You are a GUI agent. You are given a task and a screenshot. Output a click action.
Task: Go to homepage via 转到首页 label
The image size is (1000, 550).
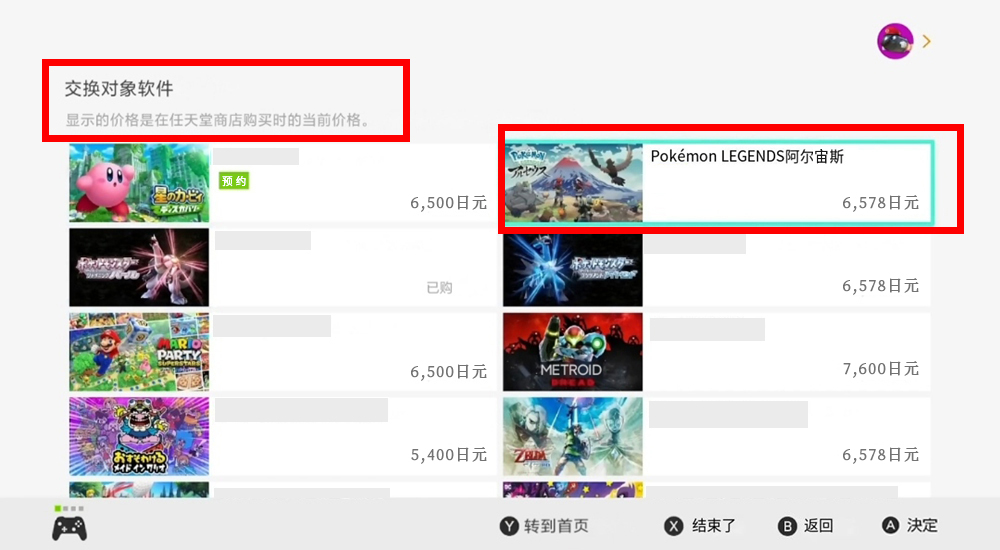[556, 526]
